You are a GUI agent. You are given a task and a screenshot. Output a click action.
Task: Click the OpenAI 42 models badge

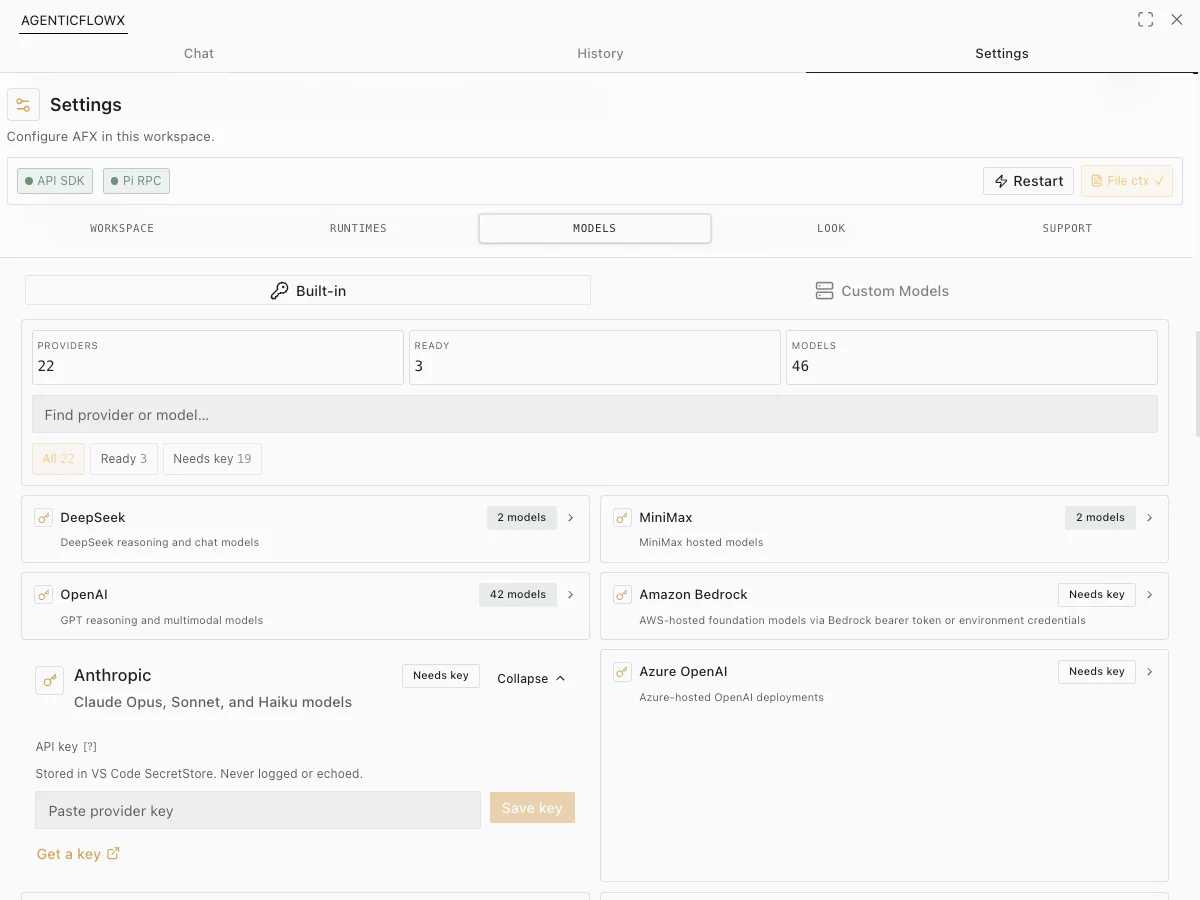click(518, 595)
